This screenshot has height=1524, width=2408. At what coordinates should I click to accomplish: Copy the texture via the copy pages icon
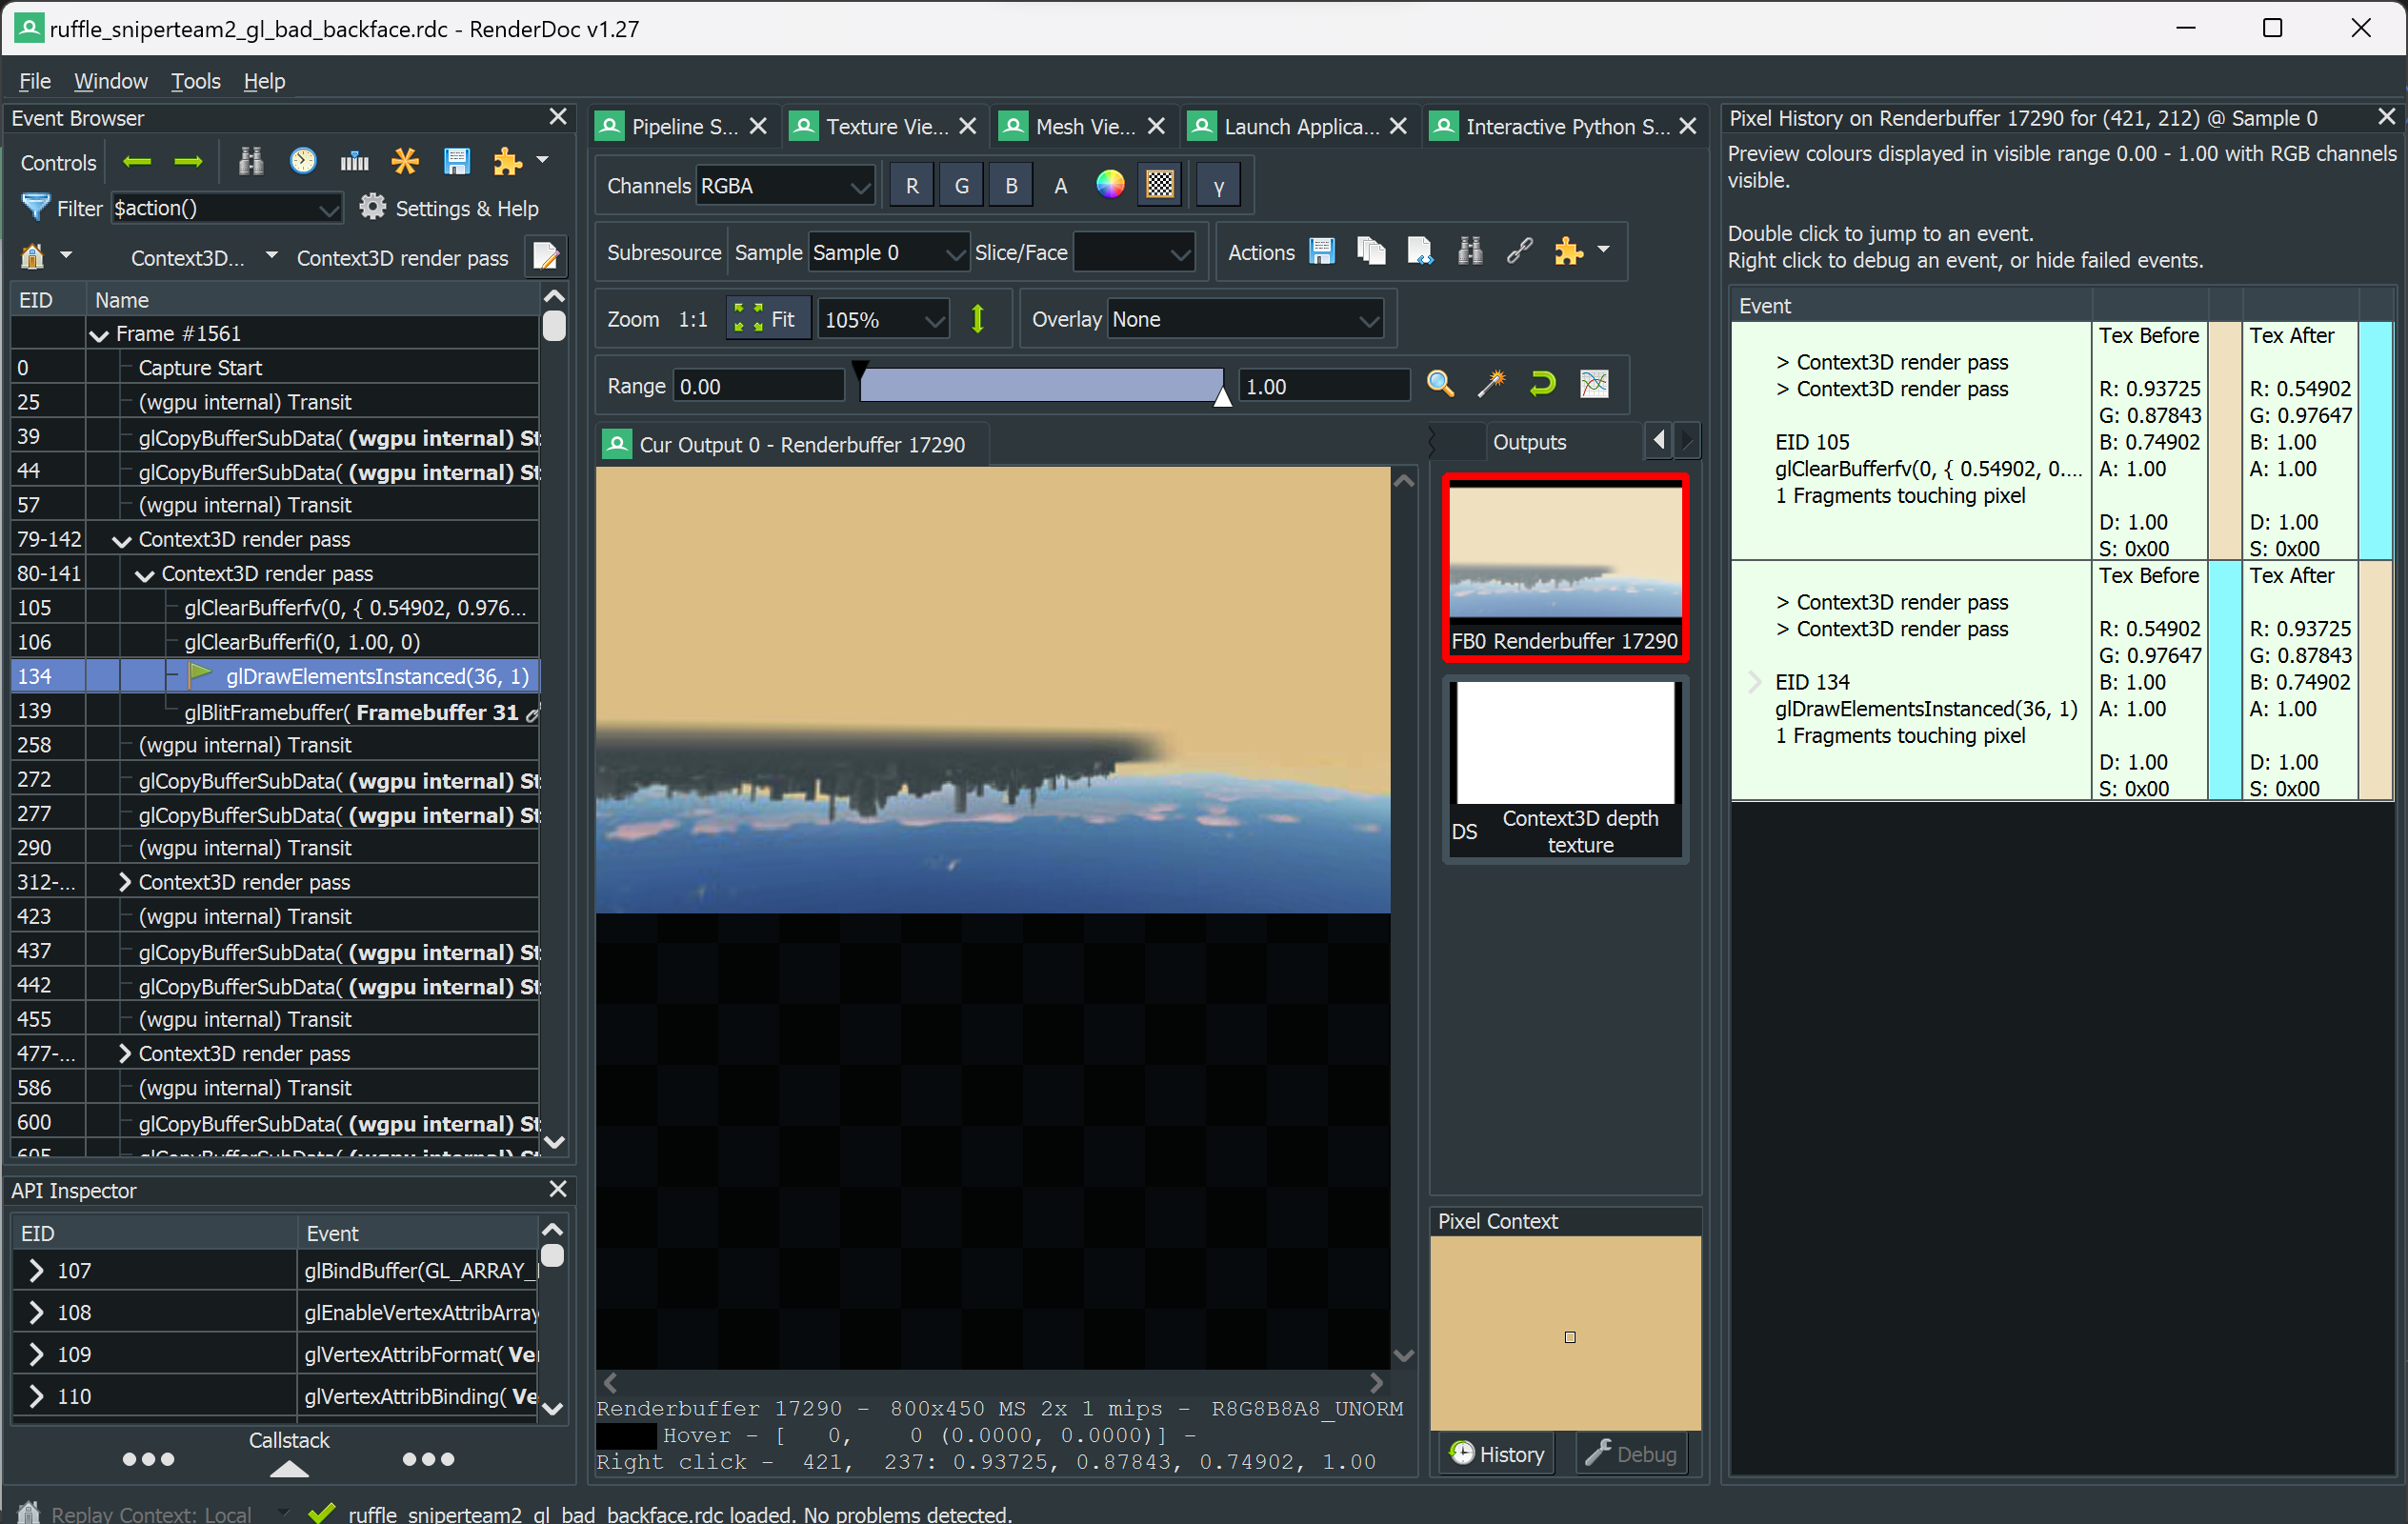[1371, 251]
